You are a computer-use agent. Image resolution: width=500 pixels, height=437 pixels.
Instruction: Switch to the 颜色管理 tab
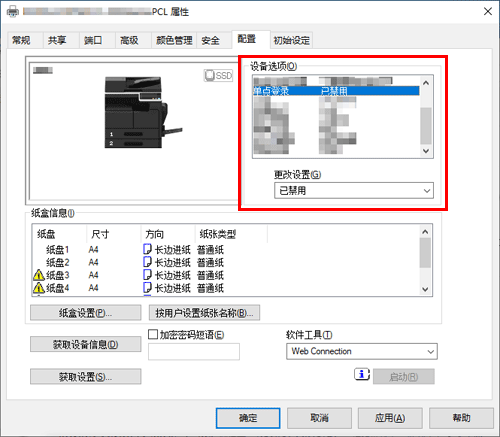[x=174, y=40]
